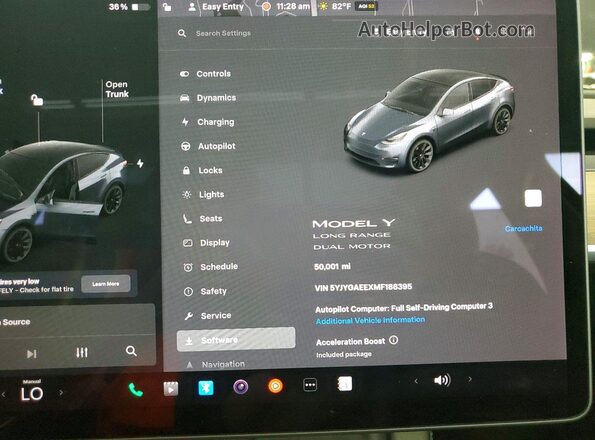The width and height of the screenshot is (595, 440).
Task: Select Seats in the settings list
Action: 202,218
